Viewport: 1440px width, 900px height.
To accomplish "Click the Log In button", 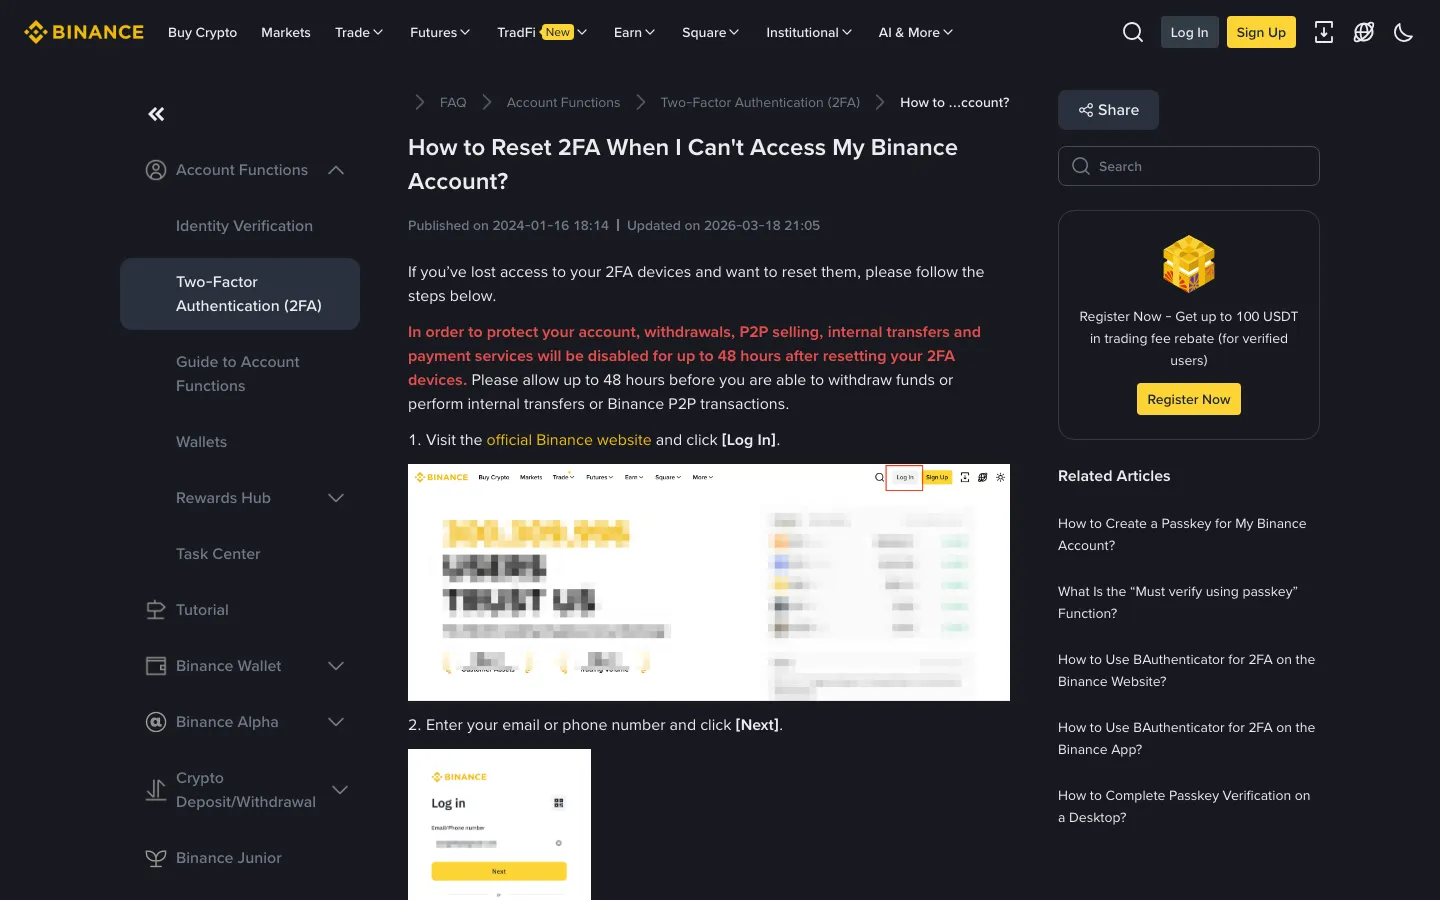I will [1189, 32].
